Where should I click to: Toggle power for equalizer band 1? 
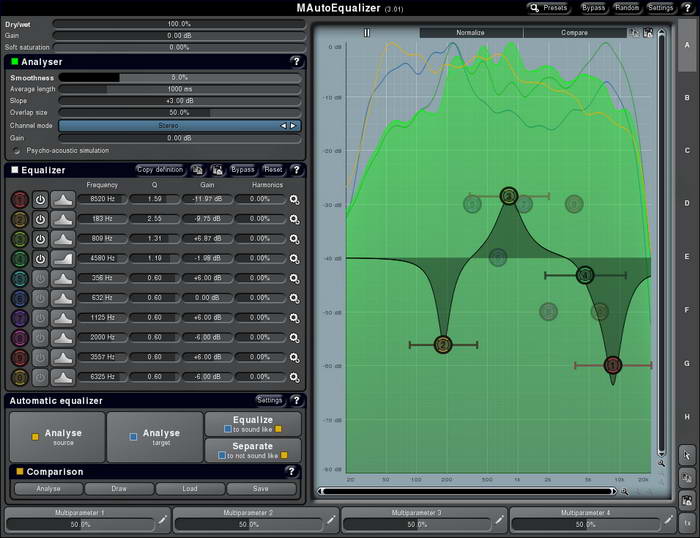pos(40,199)
